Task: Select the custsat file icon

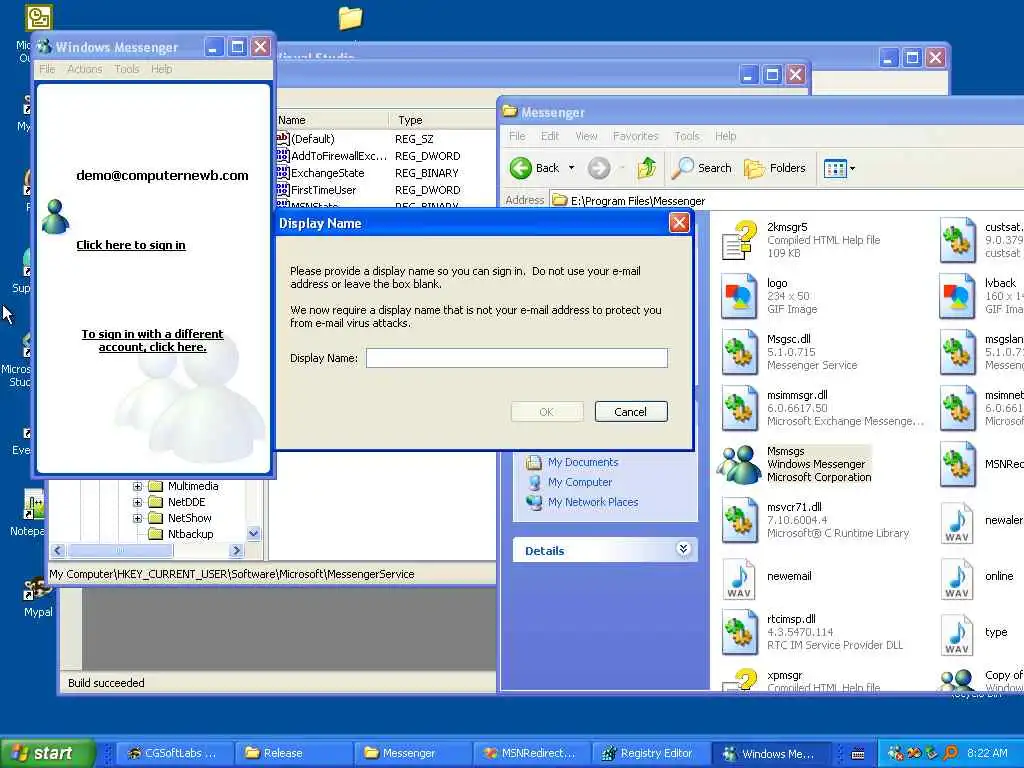Action: click(x=957, y=240)
